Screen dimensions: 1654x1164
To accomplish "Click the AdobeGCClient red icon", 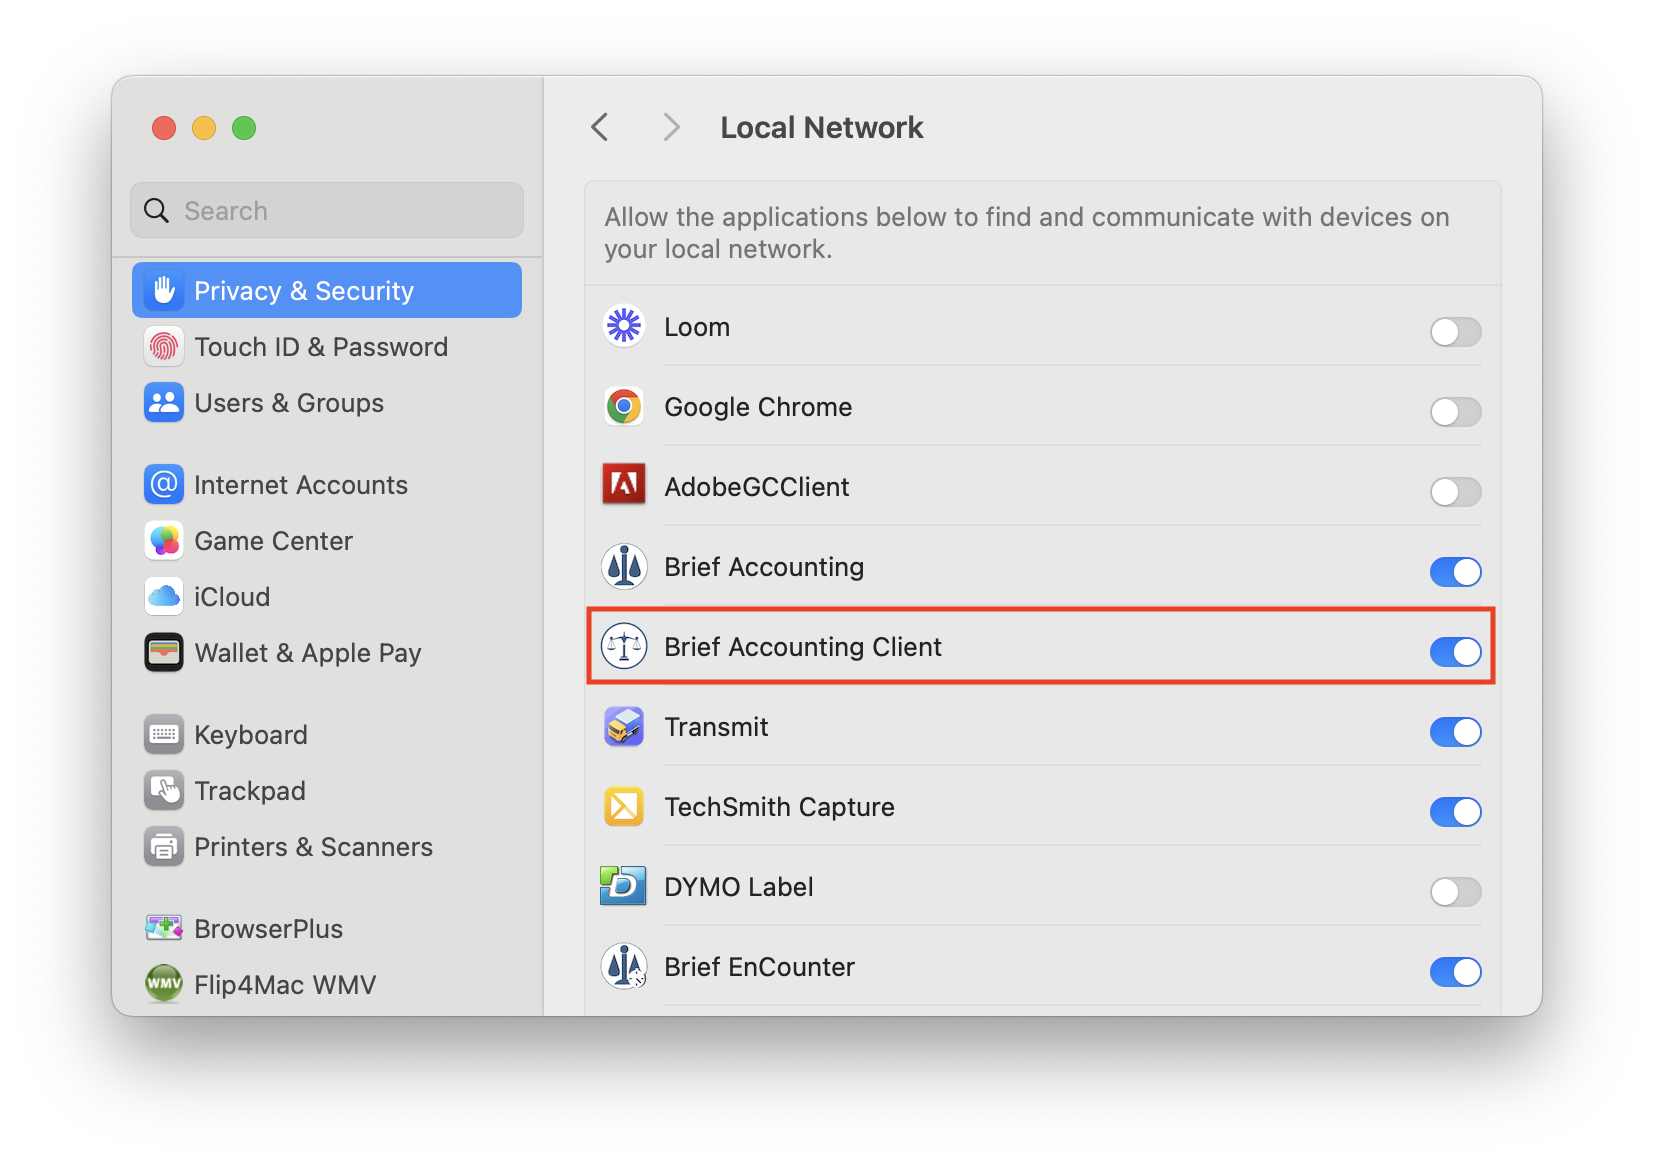I will coord(624,485).
